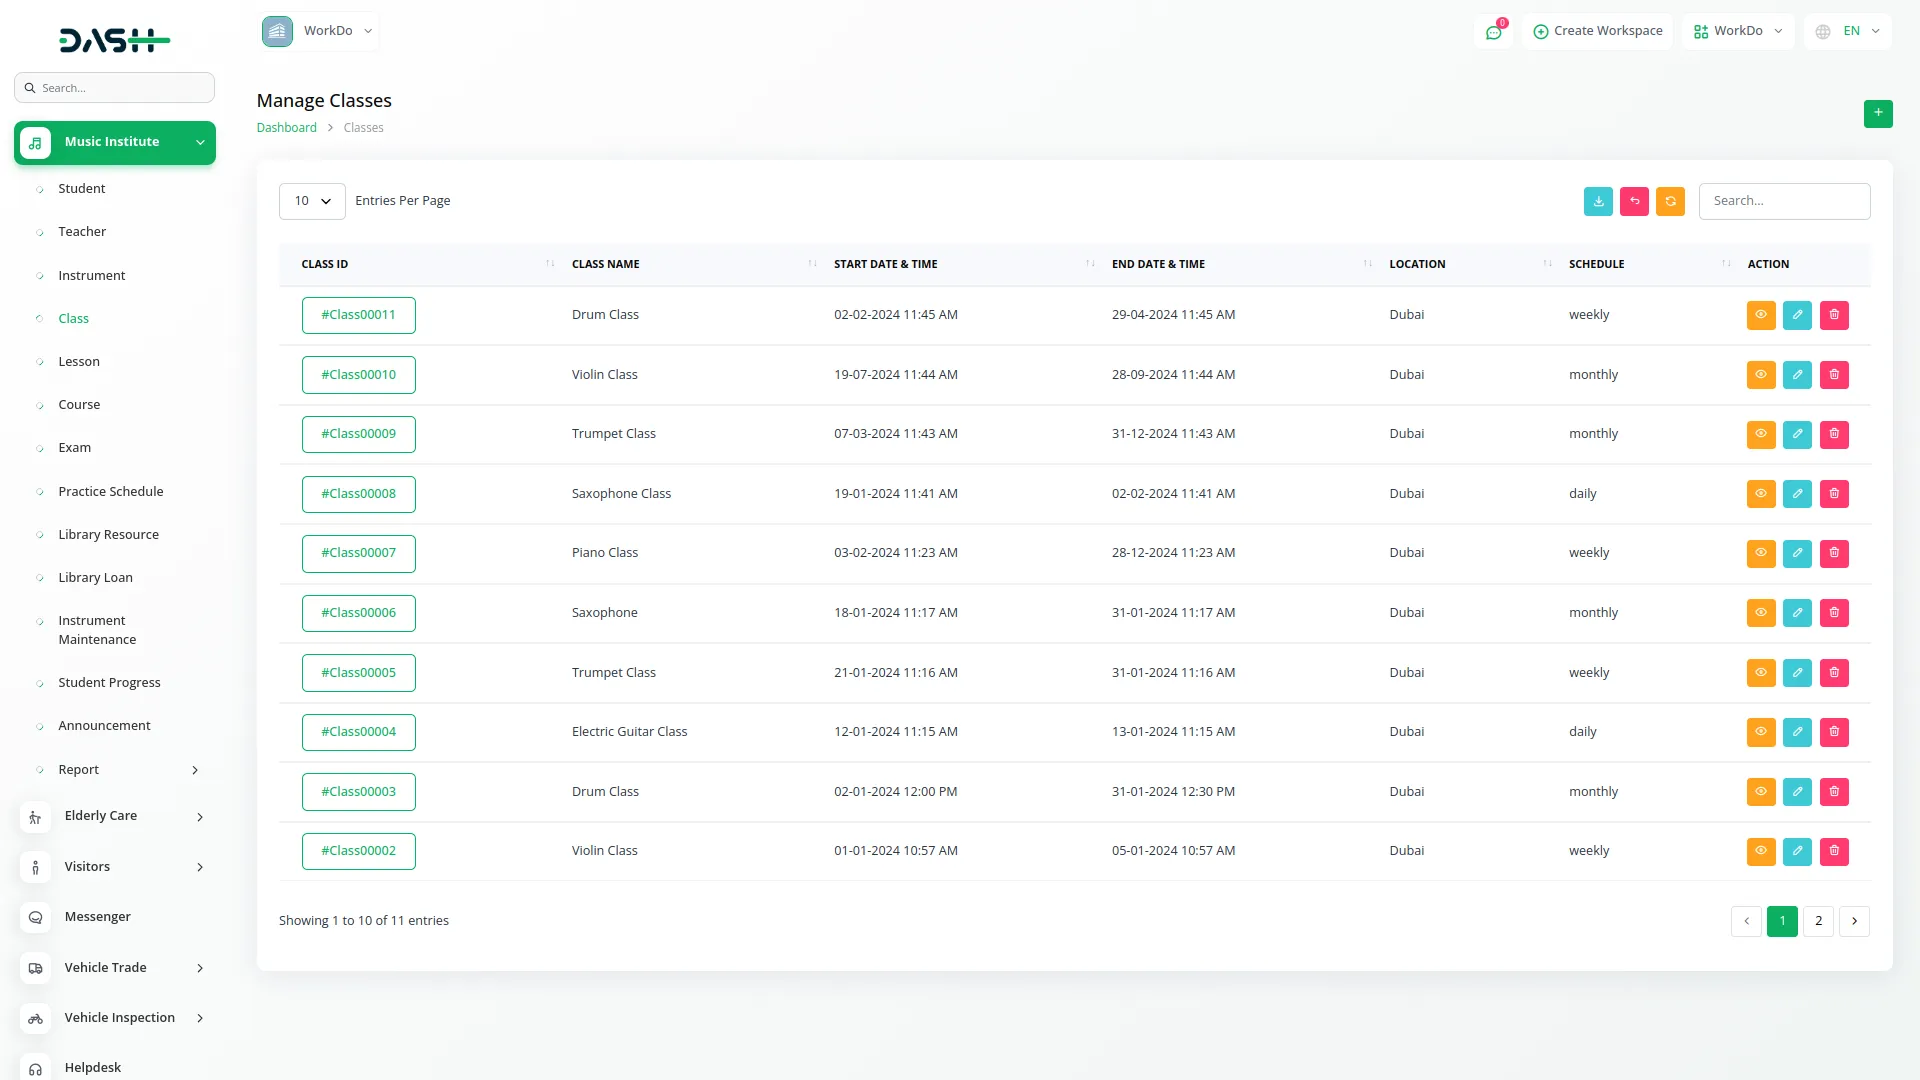Click the table search input field
Screen dimensions: 1920x1080
pos(1784,201)
